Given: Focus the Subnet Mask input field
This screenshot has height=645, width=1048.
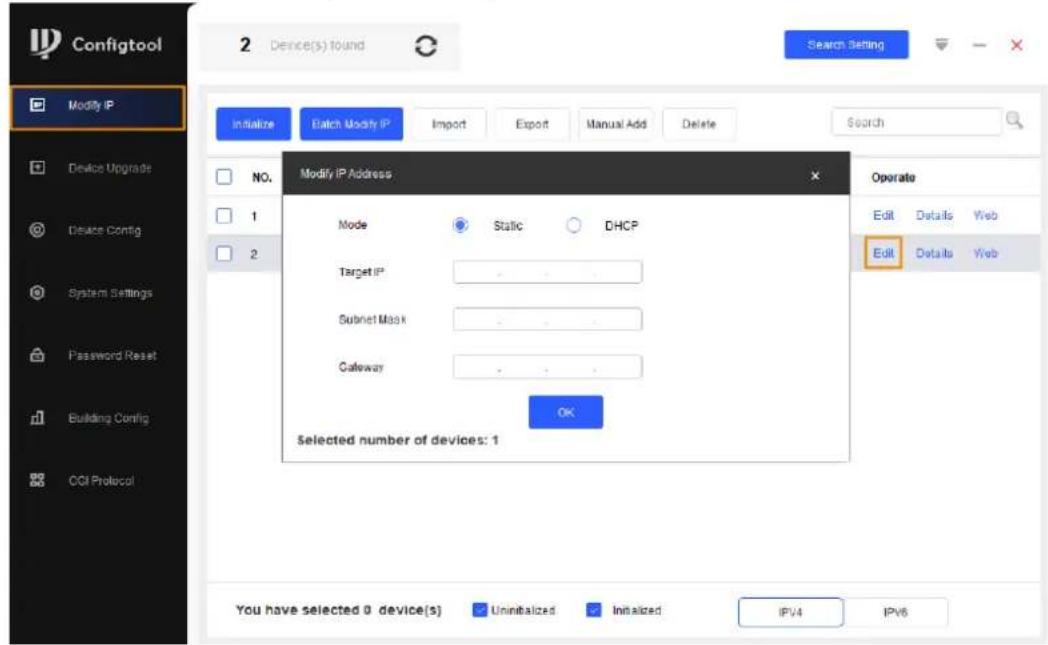Looking at the screenshot, I should pyautogui.click(x=547, y=319).
